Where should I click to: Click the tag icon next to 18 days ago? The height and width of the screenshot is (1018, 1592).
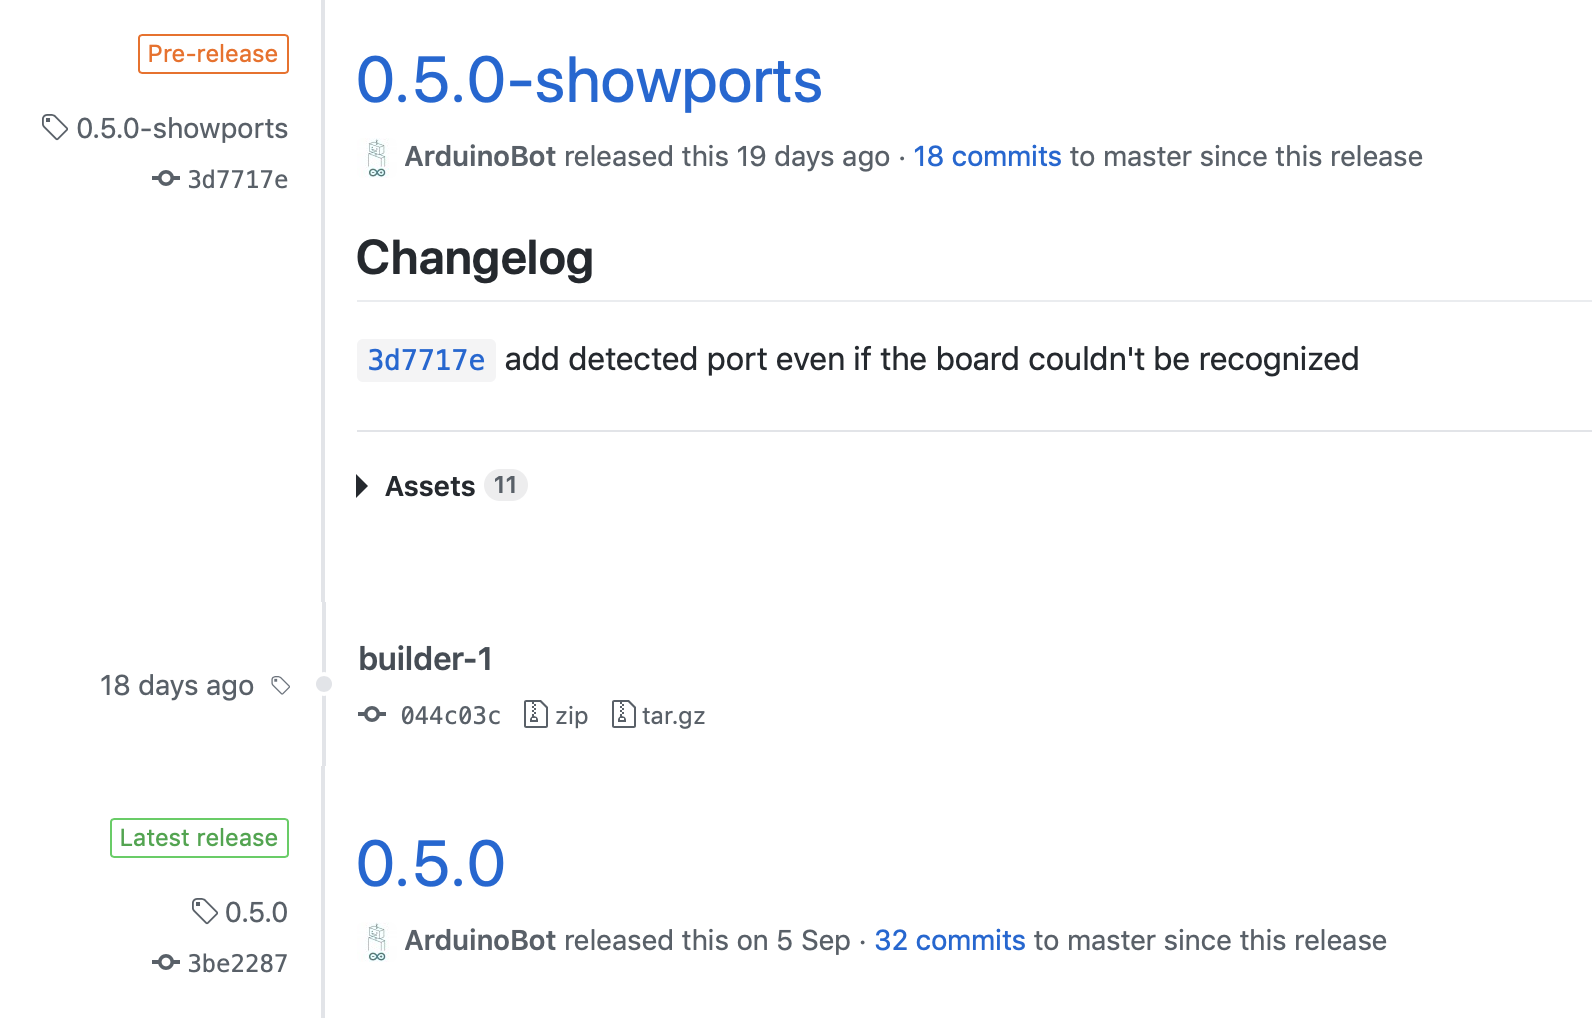coord(281,685)
